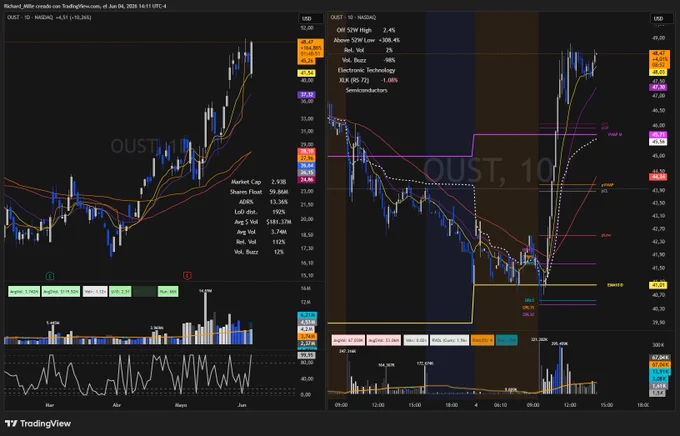Click the pVWAP level label on the 10-minute chart

tap(607, 185)
